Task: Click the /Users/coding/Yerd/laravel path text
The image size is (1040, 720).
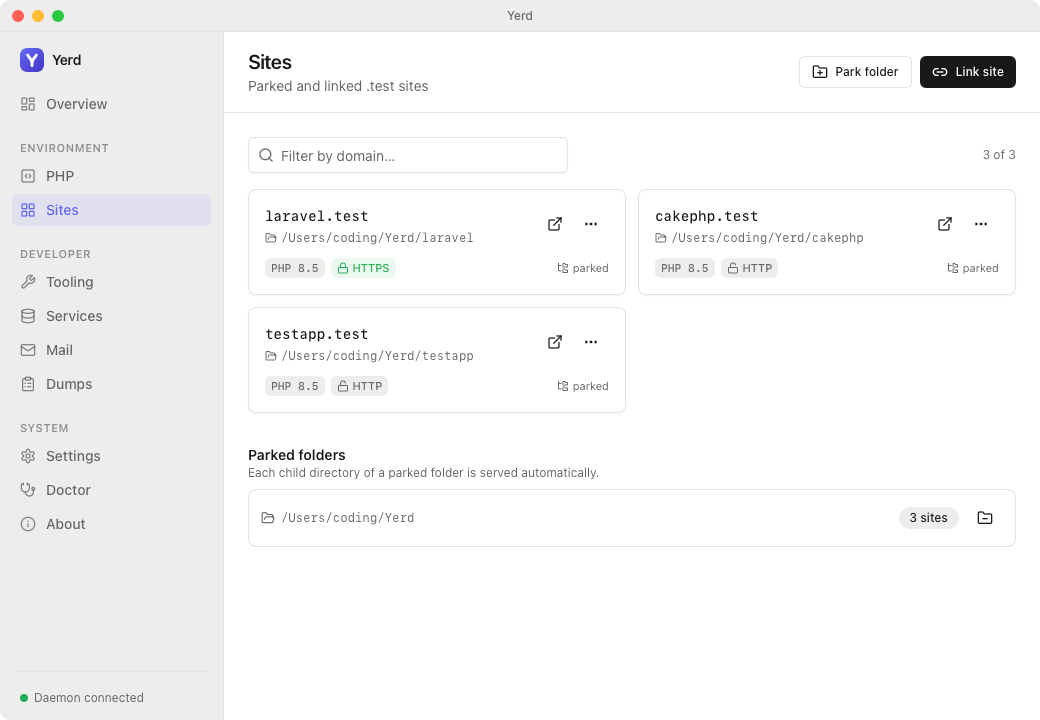Action: [377, 238]
